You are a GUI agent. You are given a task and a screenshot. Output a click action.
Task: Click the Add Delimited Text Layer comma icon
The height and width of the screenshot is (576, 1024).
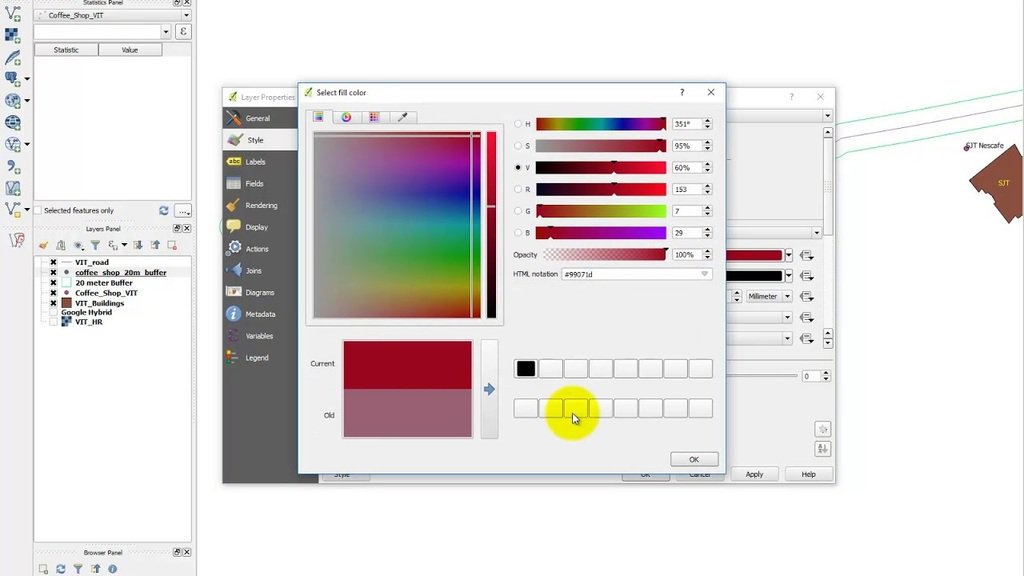[12, 167]
